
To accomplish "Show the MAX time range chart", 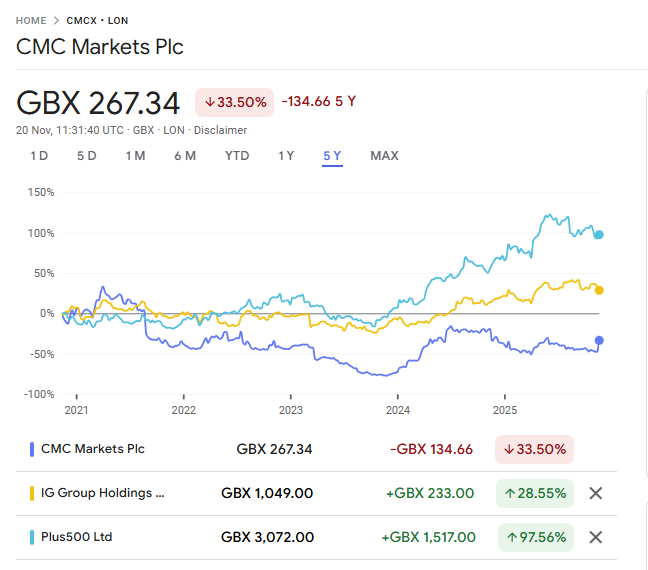I will [x=384, y=155].
